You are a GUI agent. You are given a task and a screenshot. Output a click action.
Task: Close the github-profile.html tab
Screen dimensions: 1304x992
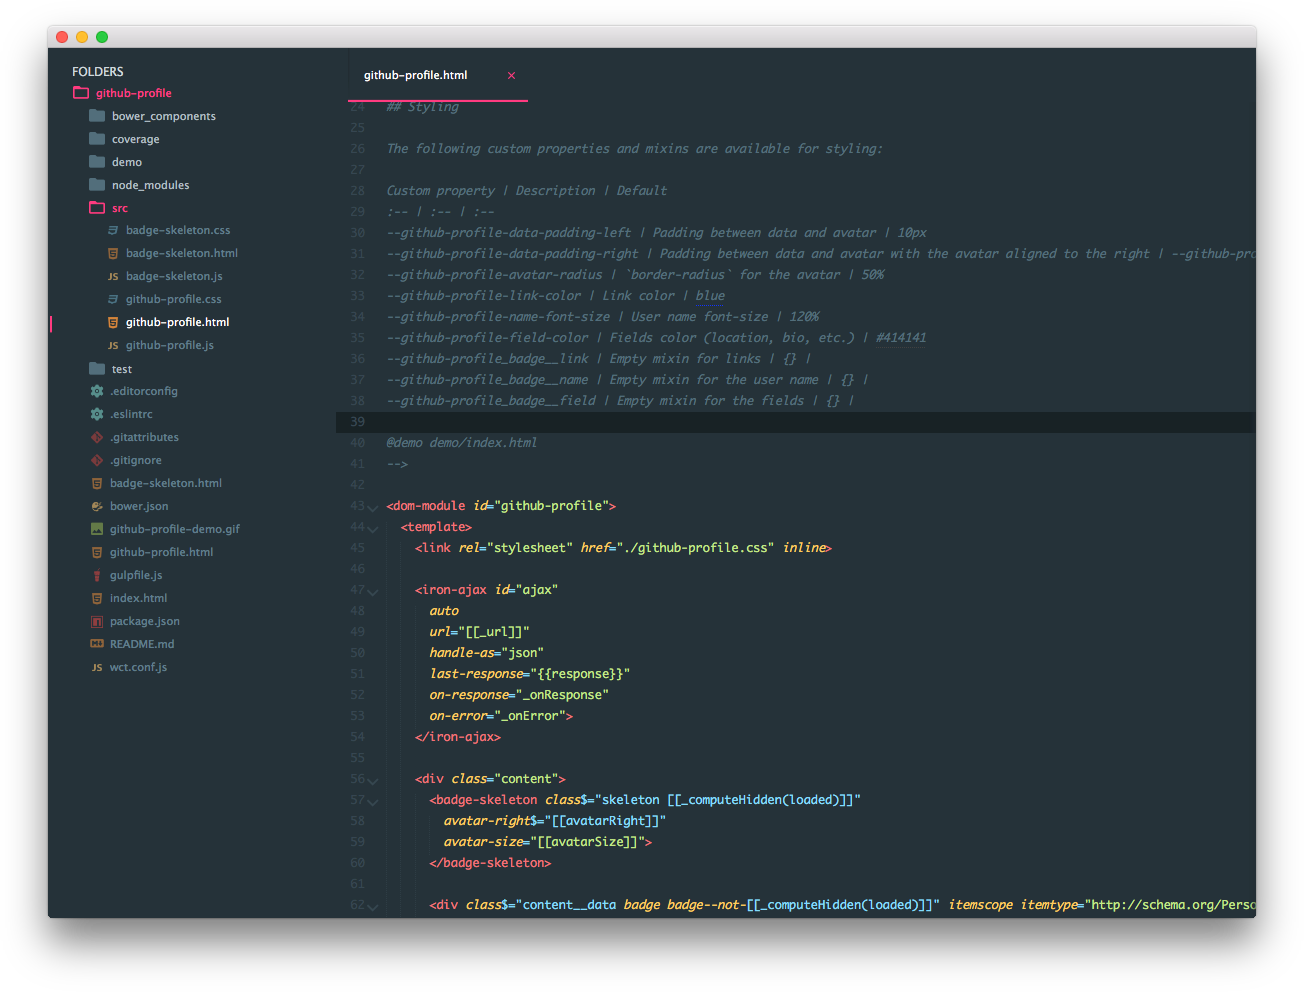pyautogui.click(x=511, y=75)
